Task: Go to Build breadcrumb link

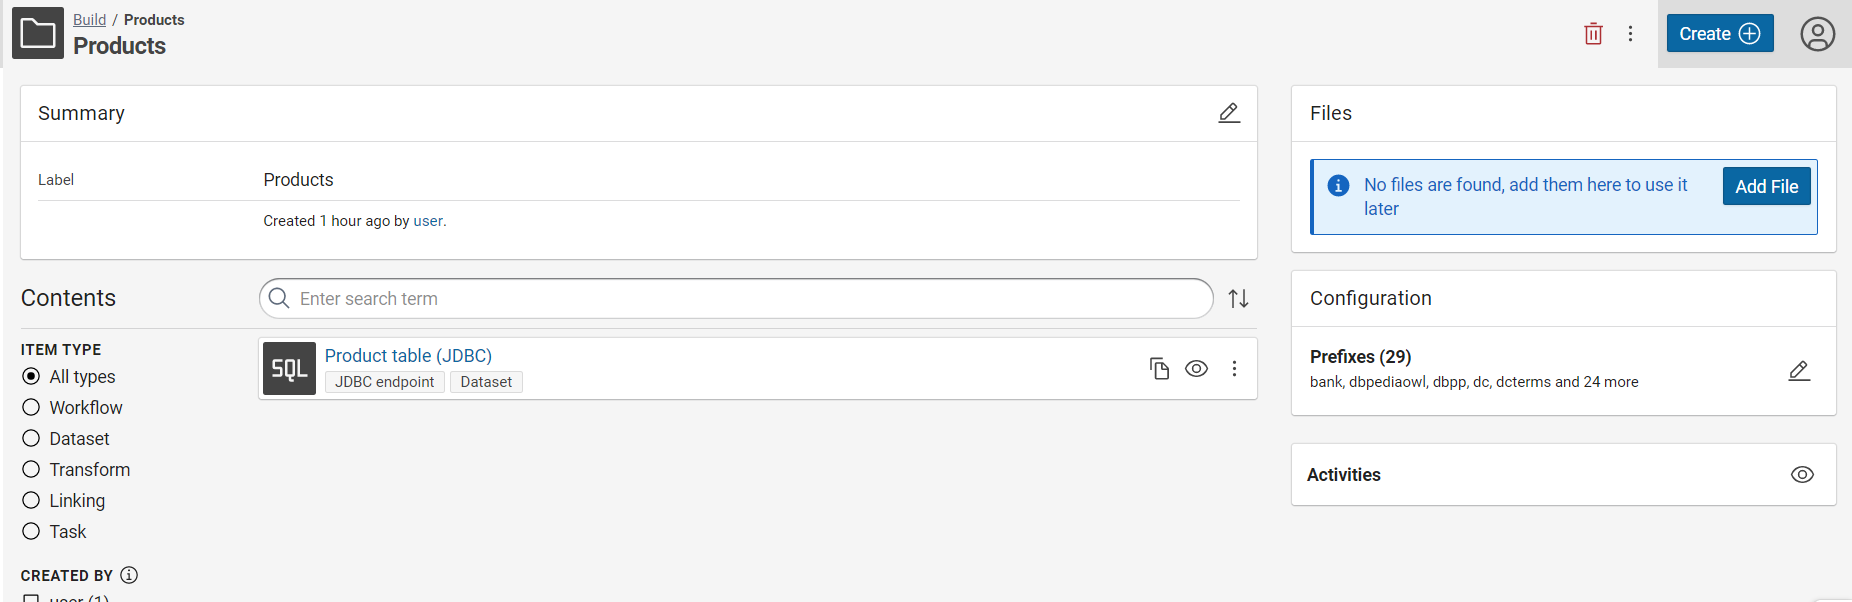Action: click(x=89, y=20)
